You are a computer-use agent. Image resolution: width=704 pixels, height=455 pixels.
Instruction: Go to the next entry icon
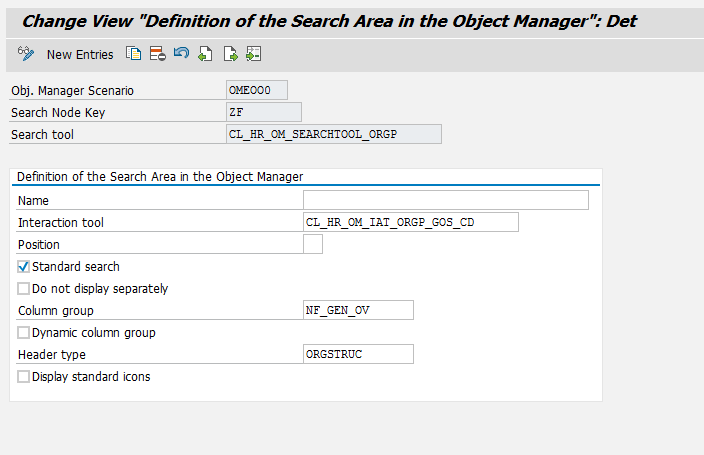(x=230, y=54)
